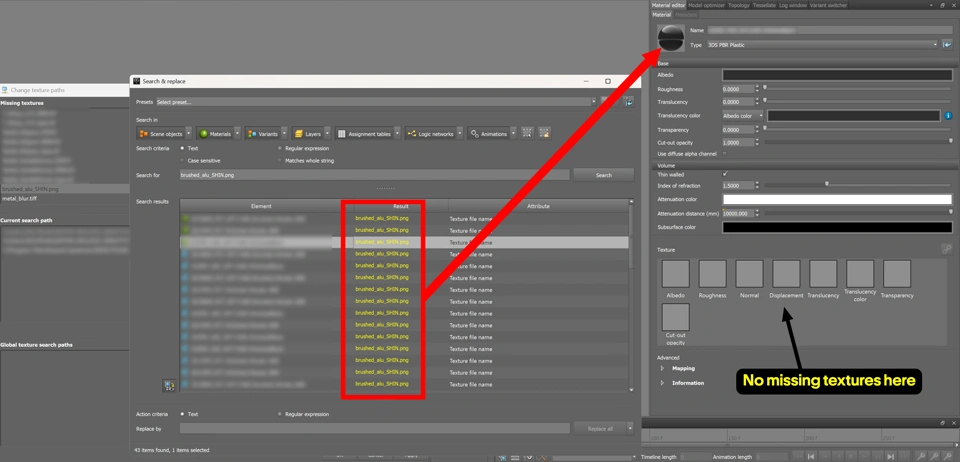Viewport: 960px width, 462px height.
Task: Toggle the Assignment tables search-in button
Action: point(364,133)
